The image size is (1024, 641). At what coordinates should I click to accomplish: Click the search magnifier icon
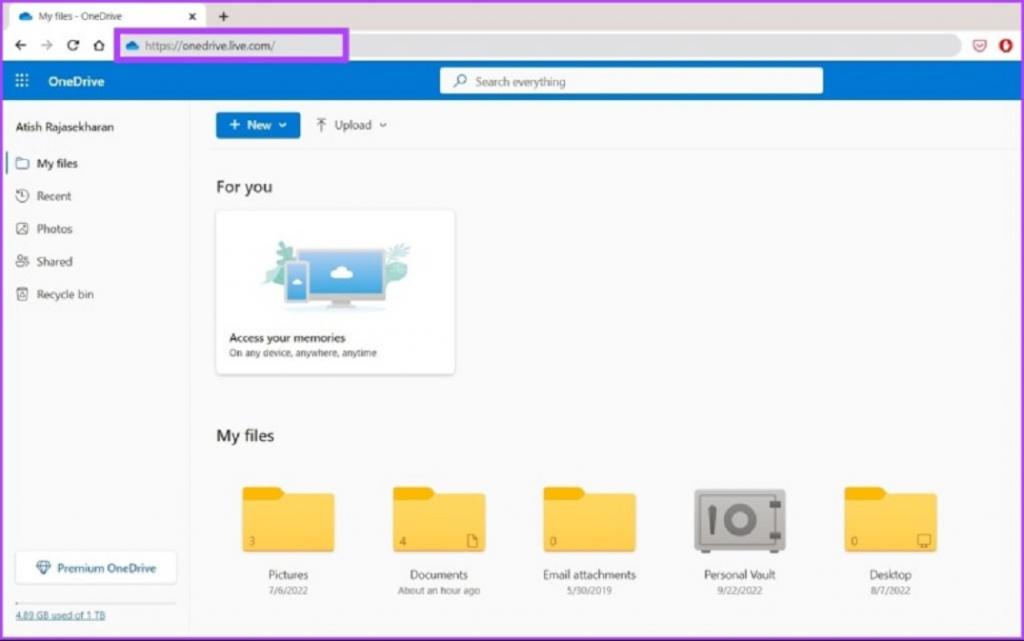click(460, 80)
